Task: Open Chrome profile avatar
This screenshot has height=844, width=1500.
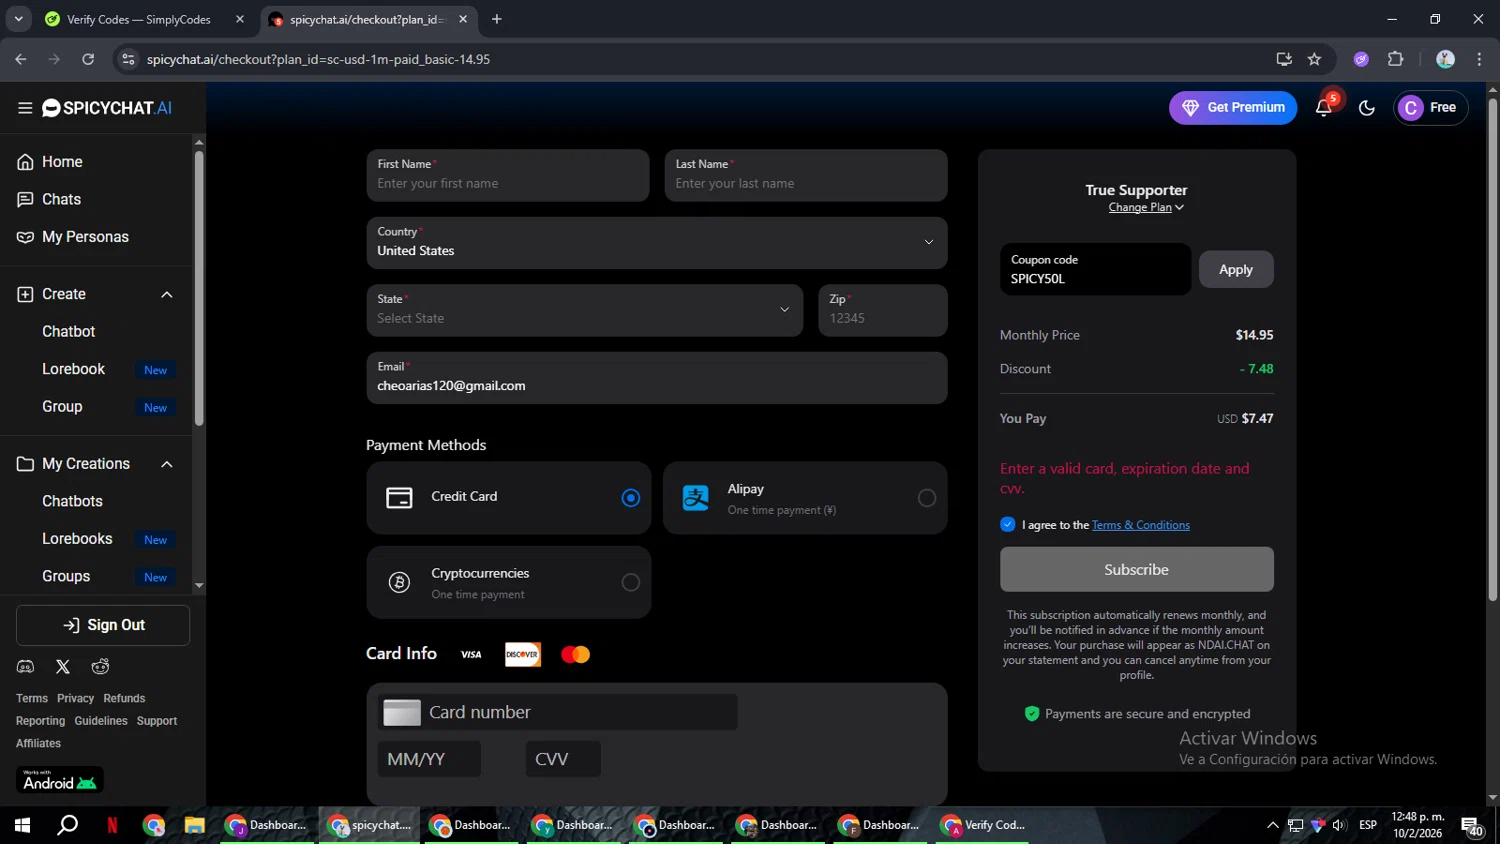Action: point(1445,59)
